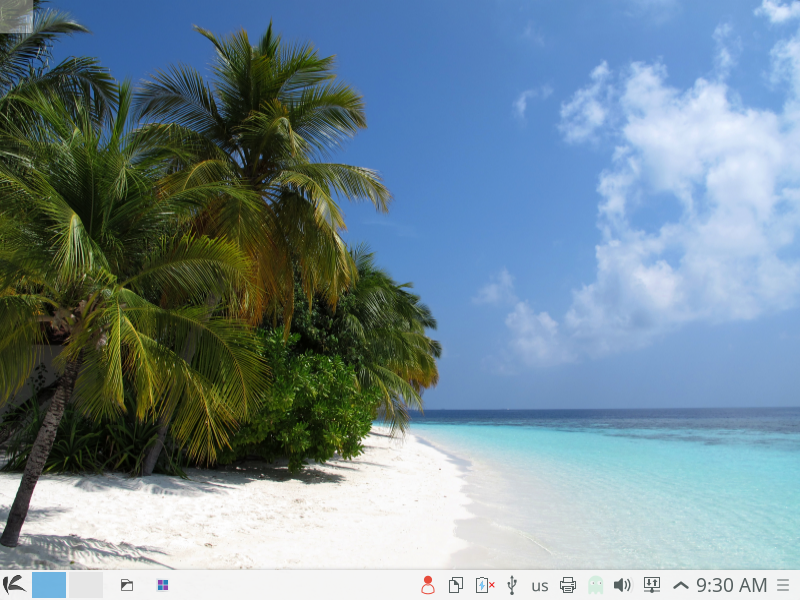This screenshot has height=600, width=800.
Task: Click the translucent square in top-left desktop corner
Action: [16, 15]
